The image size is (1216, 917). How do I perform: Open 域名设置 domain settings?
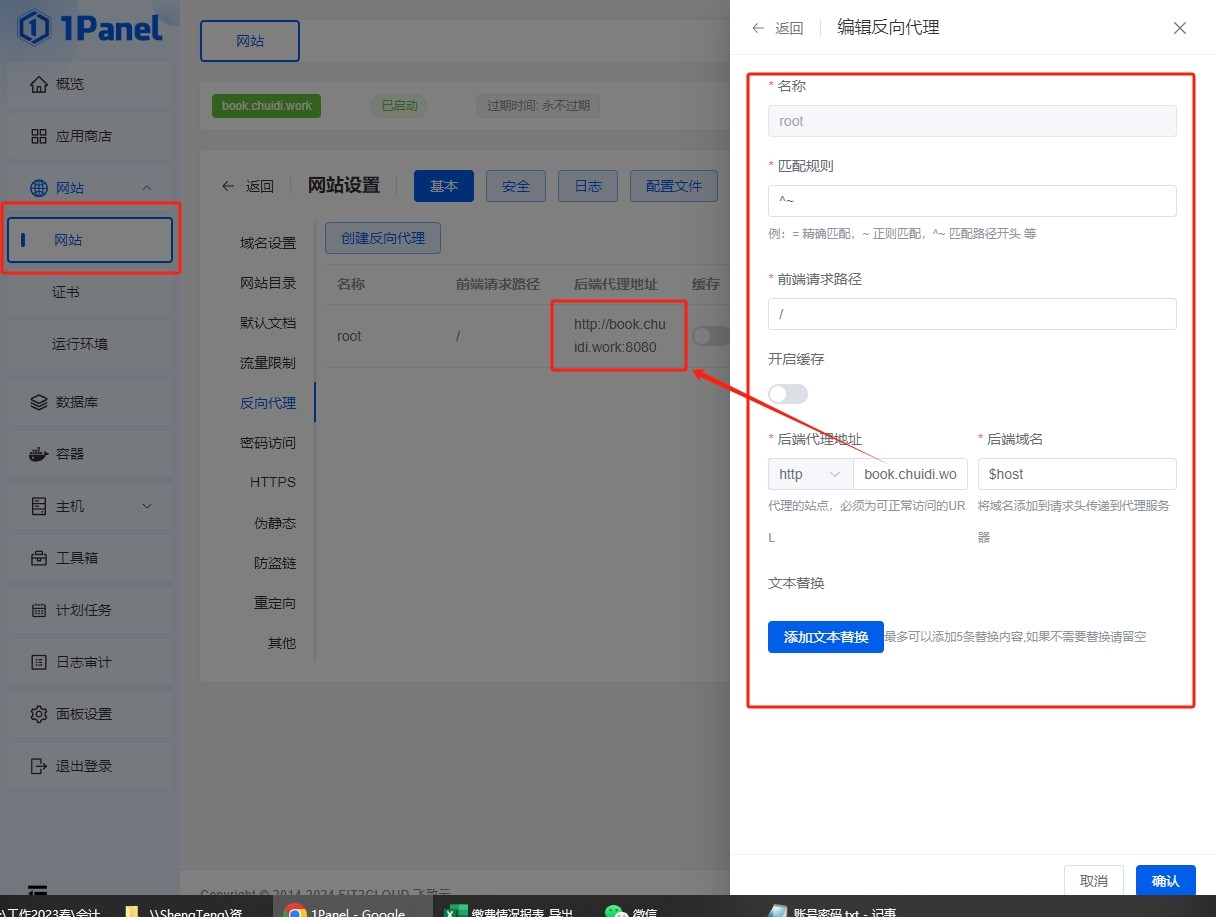268,243
